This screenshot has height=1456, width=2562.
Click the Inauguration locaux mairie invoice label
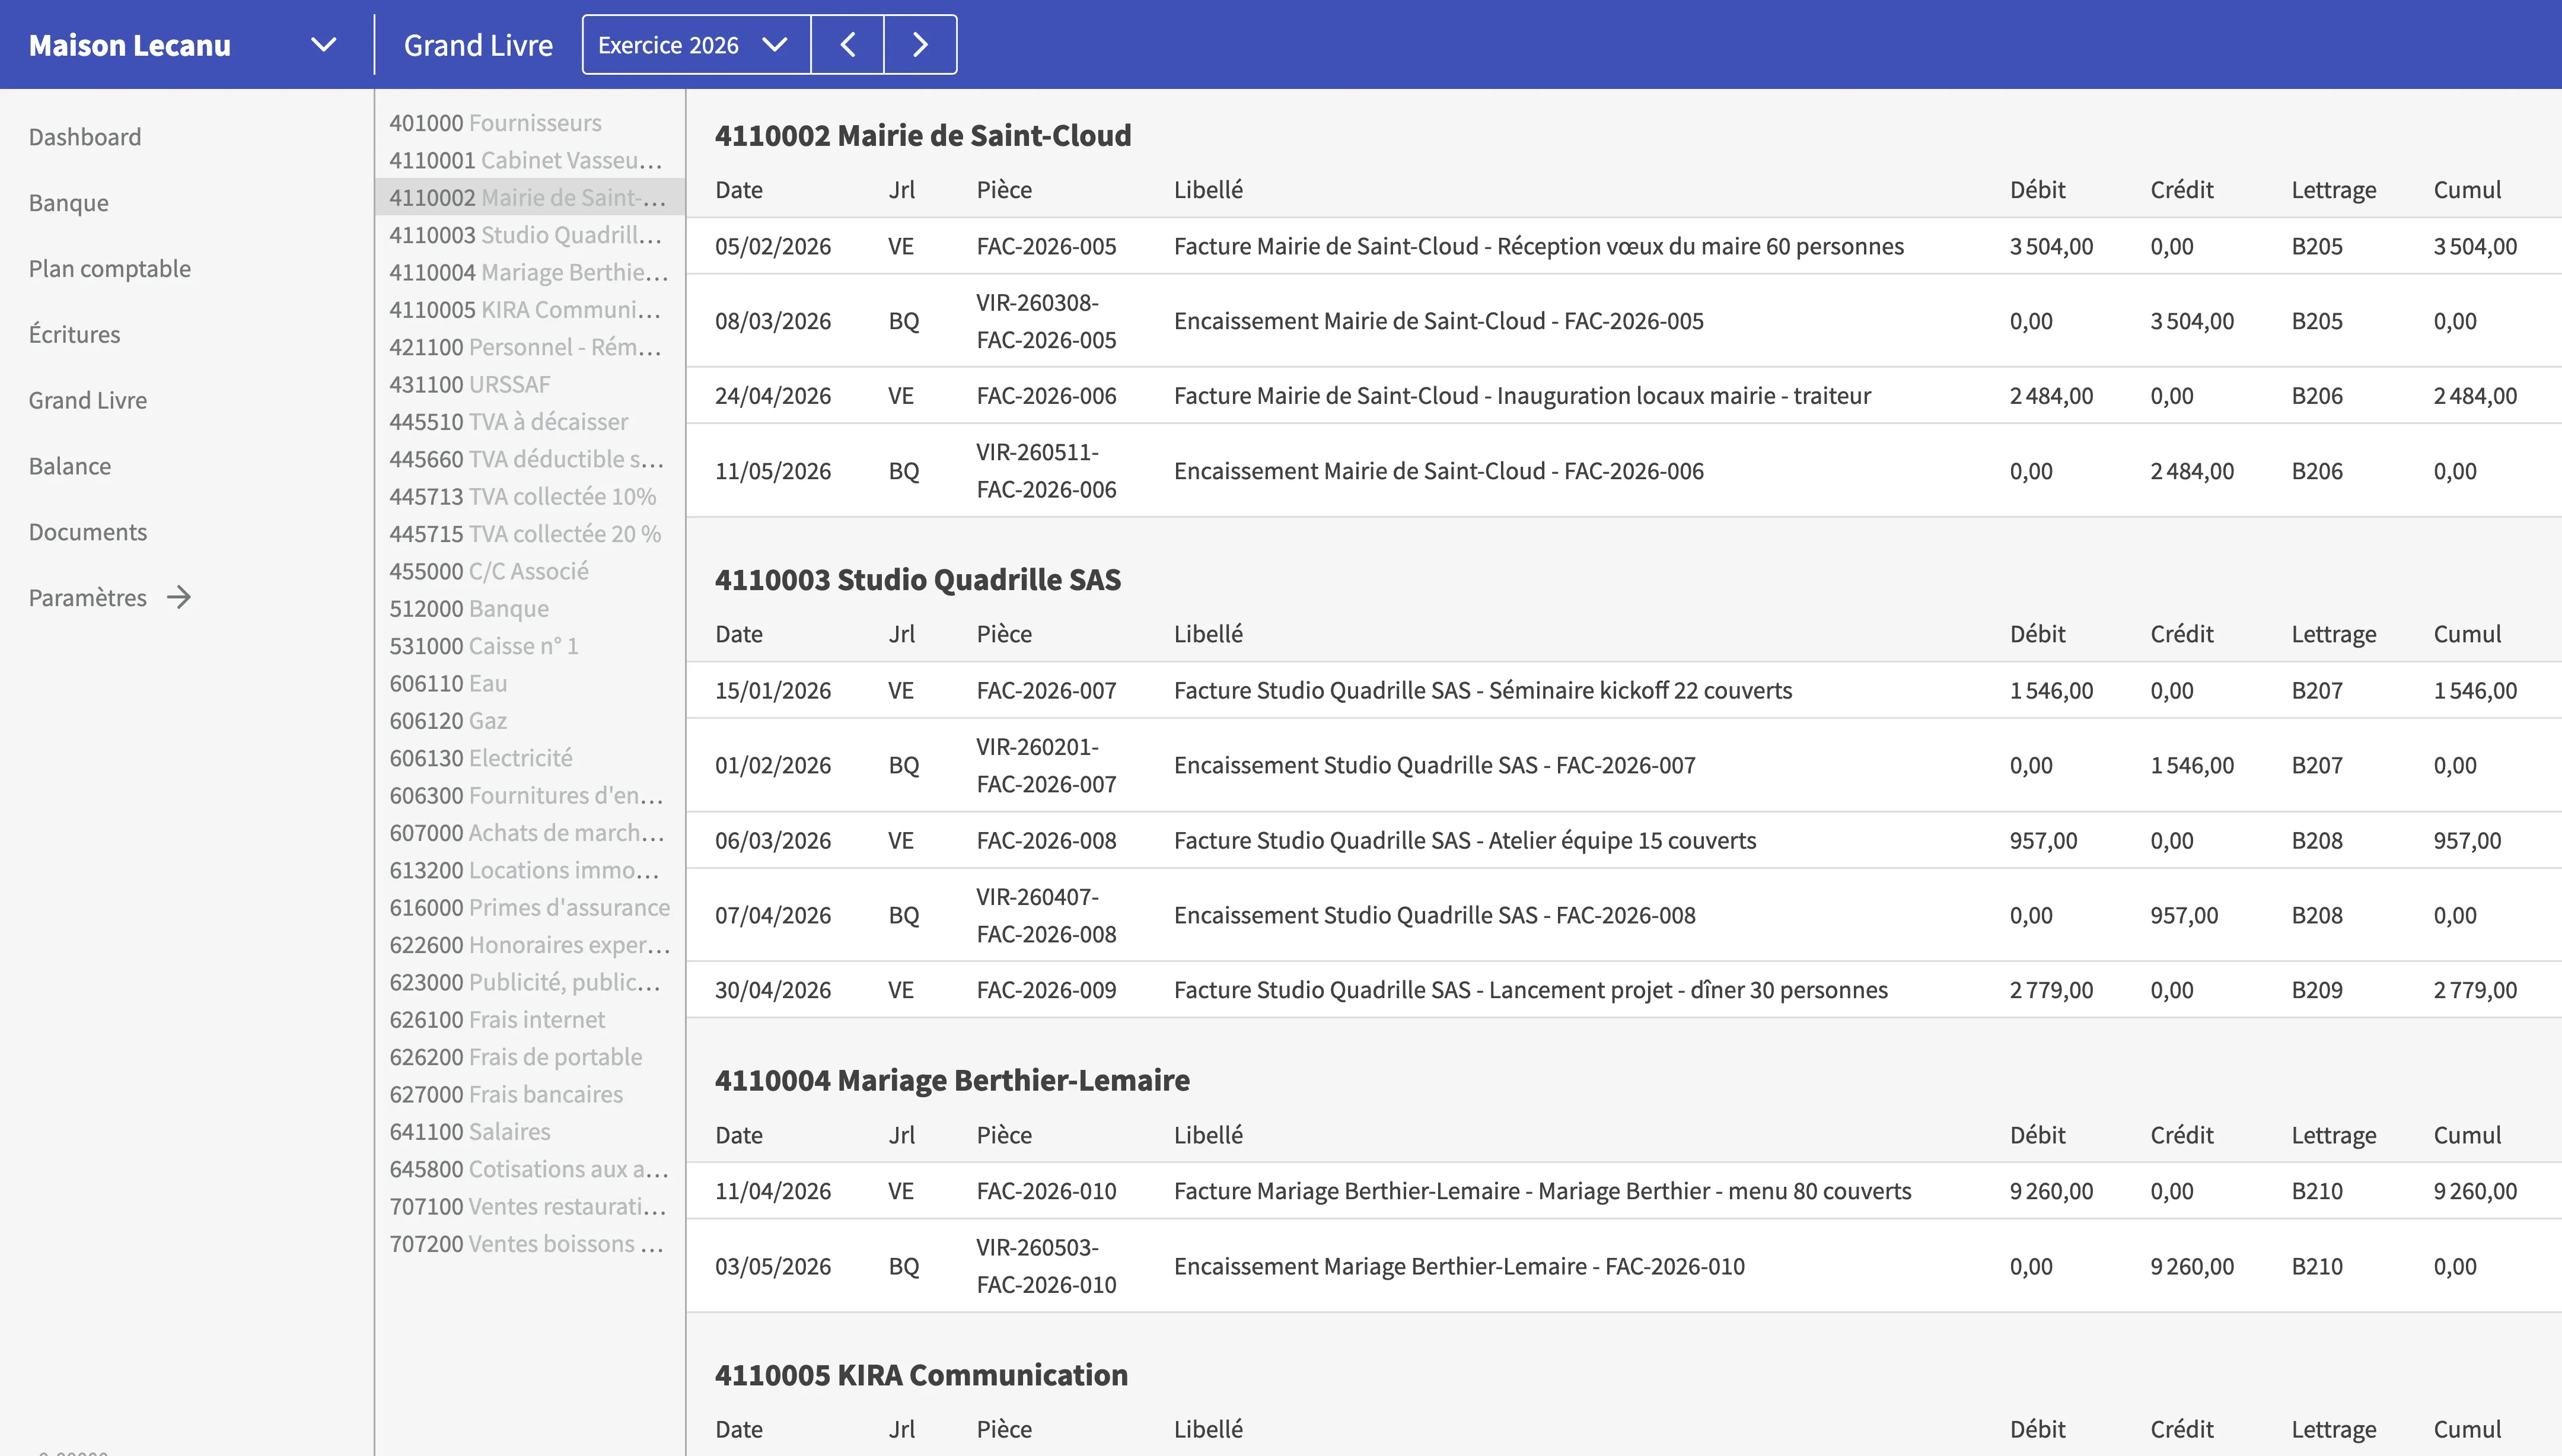1523,396
